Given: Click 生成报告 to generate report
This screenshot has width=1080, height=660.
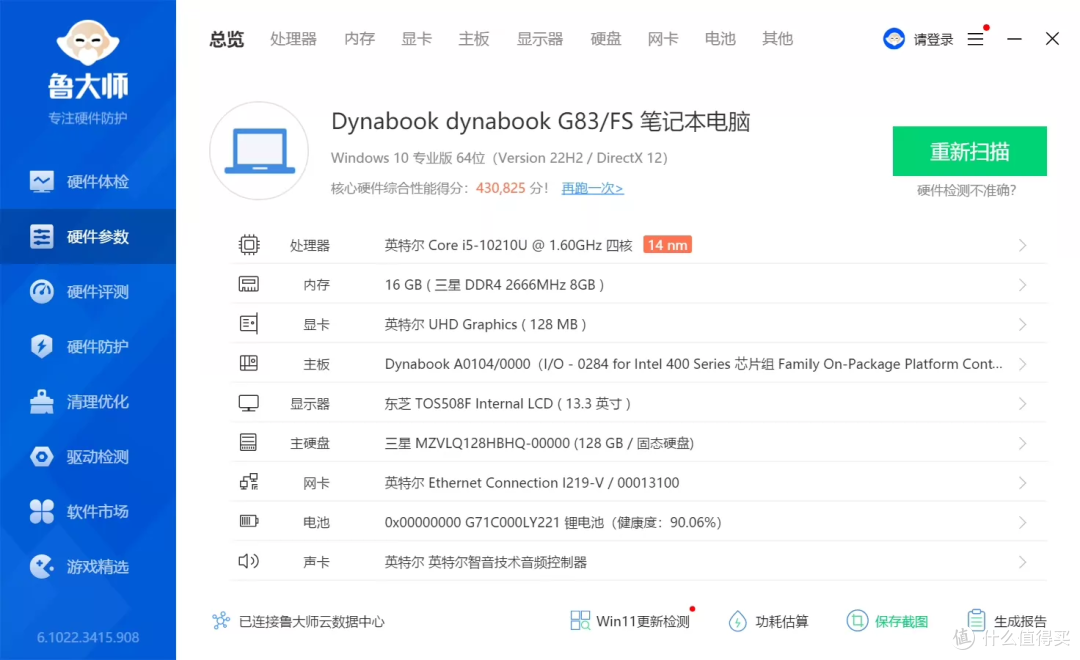Looking at the screenshot, I should click(1006, 621).
